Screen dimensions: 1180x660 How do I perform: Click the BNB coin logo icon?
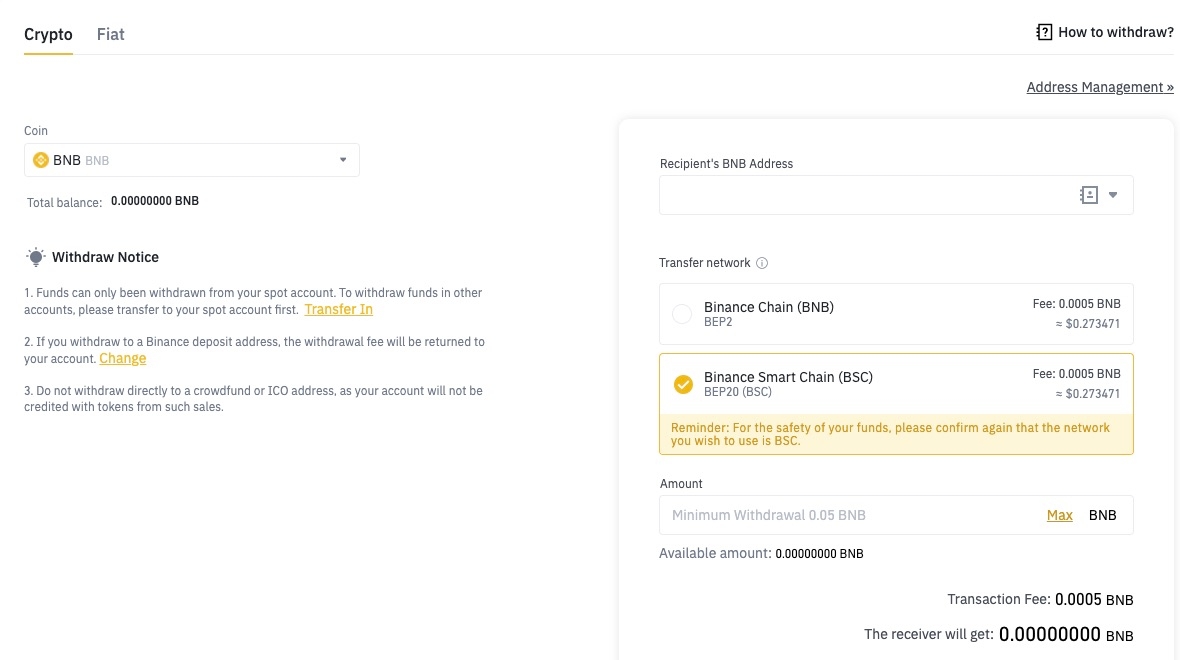41,160
